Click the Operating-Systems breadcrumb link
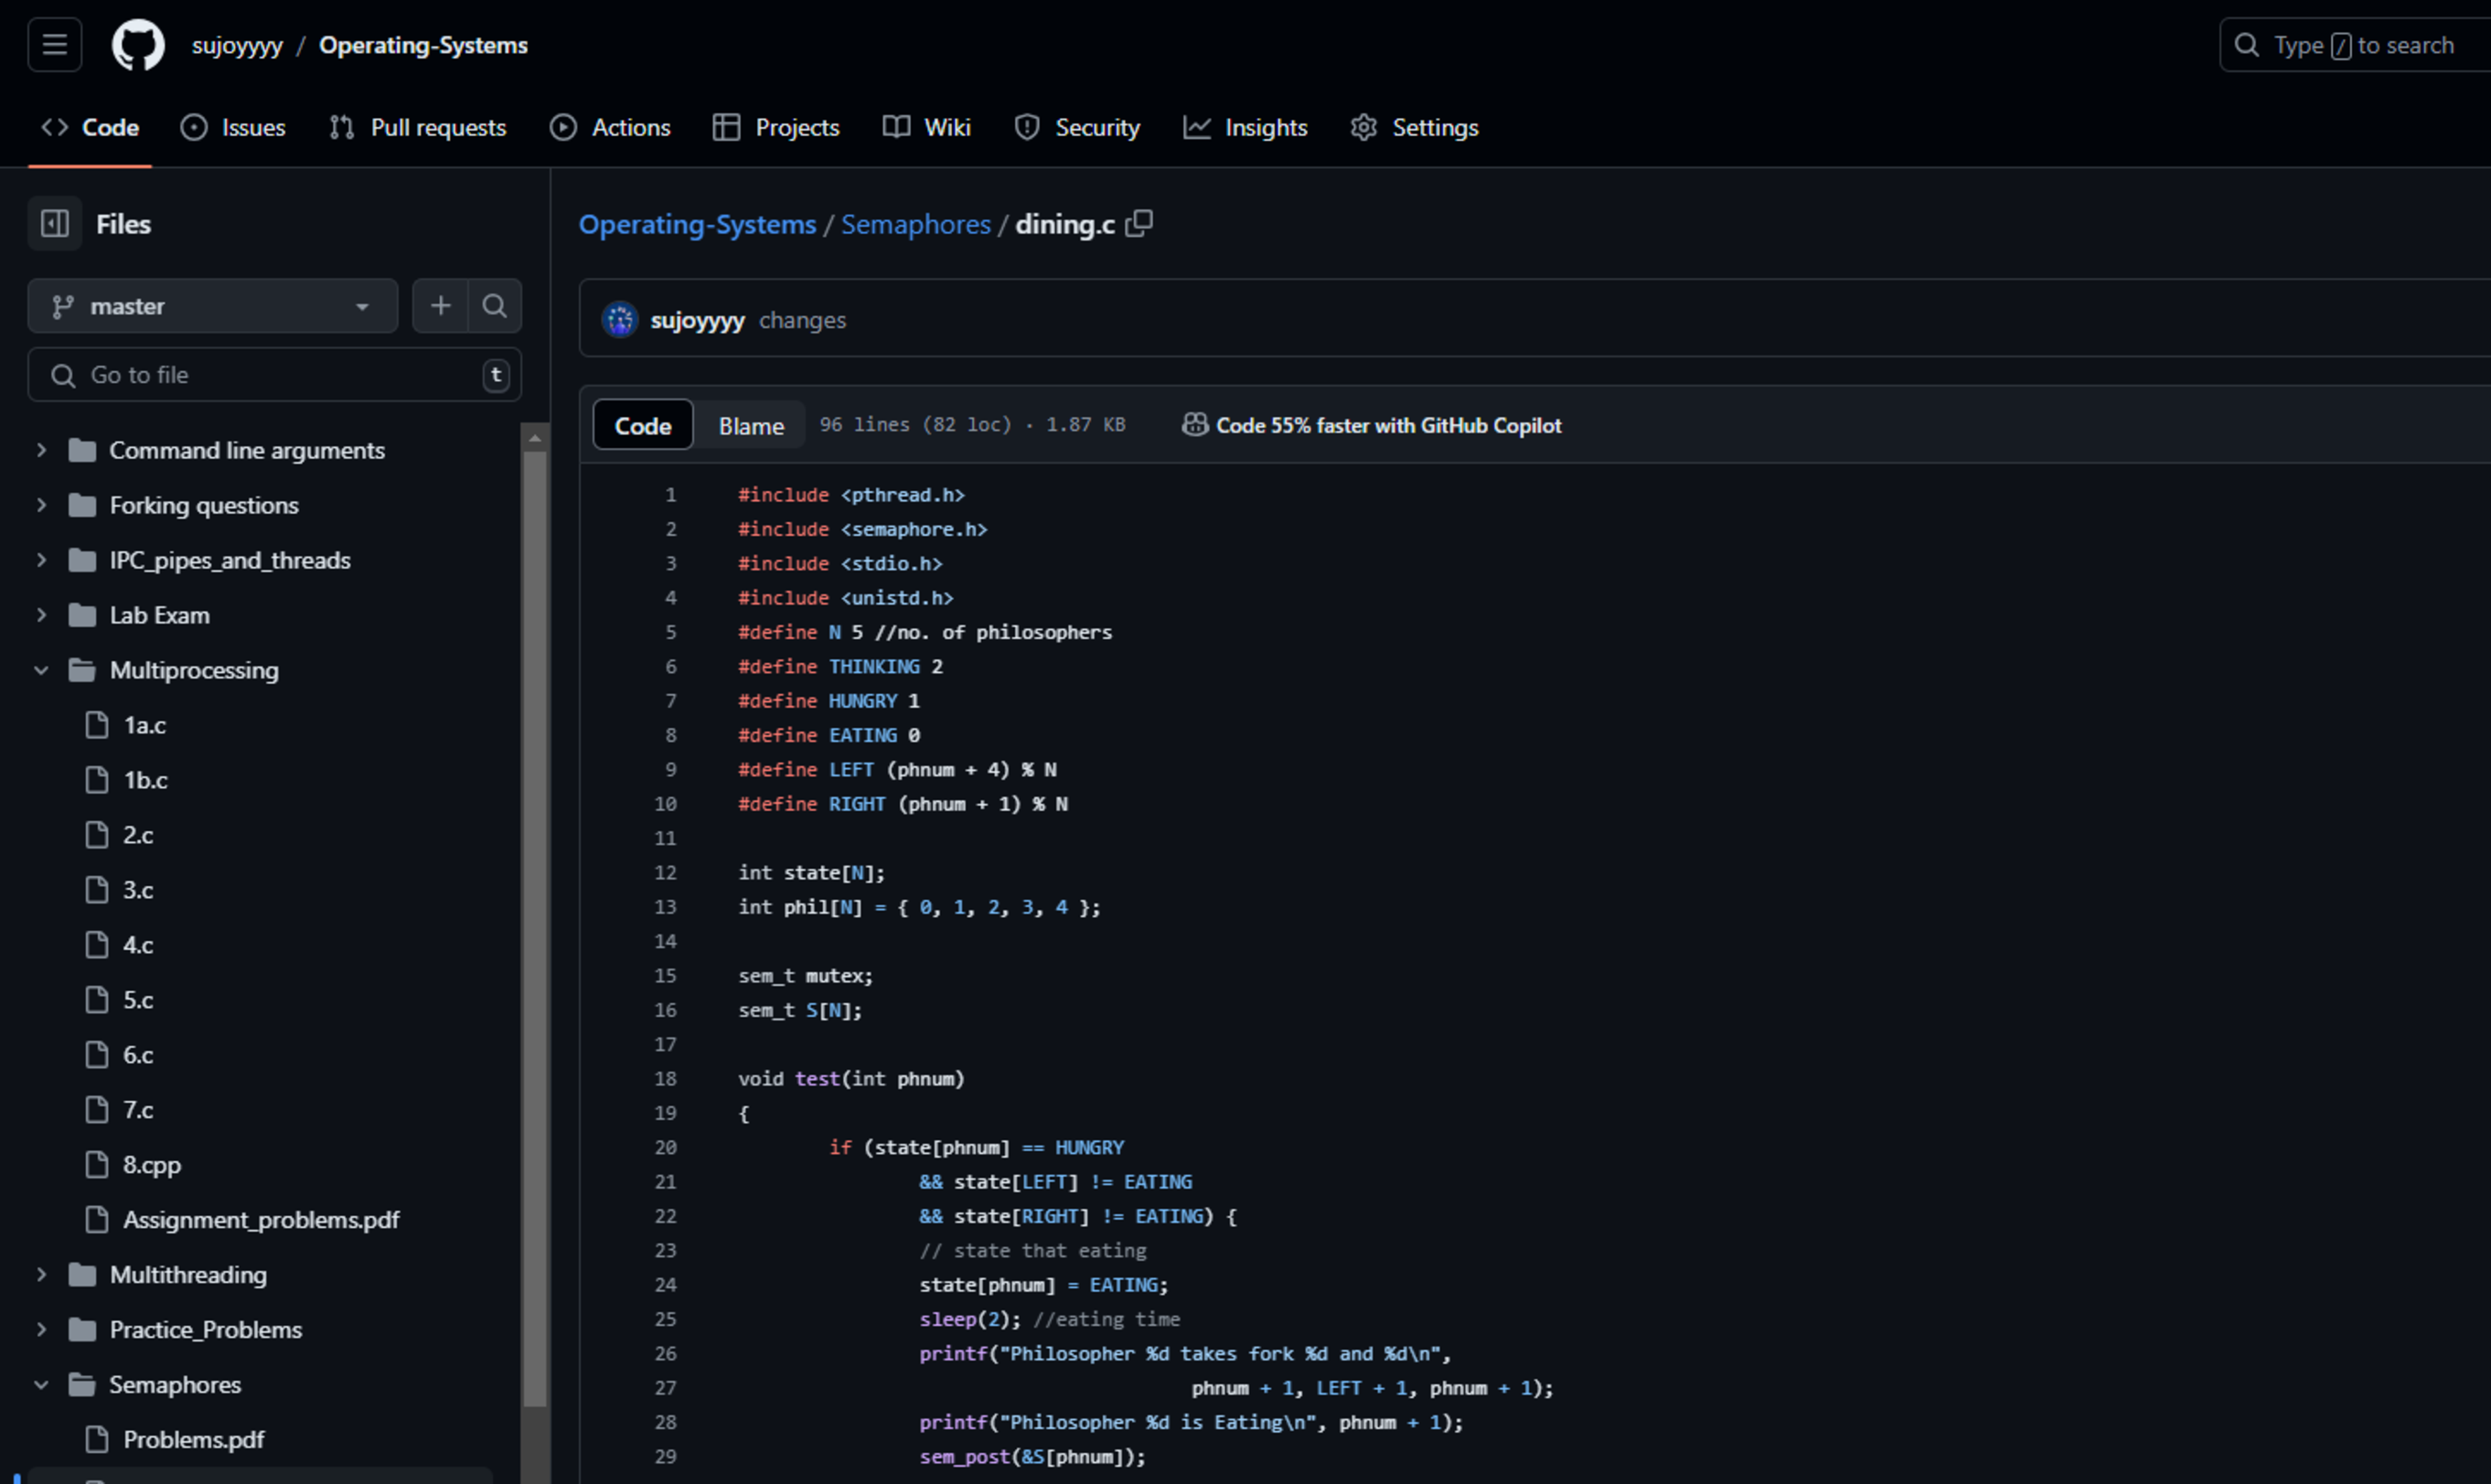 click(697, 225)
